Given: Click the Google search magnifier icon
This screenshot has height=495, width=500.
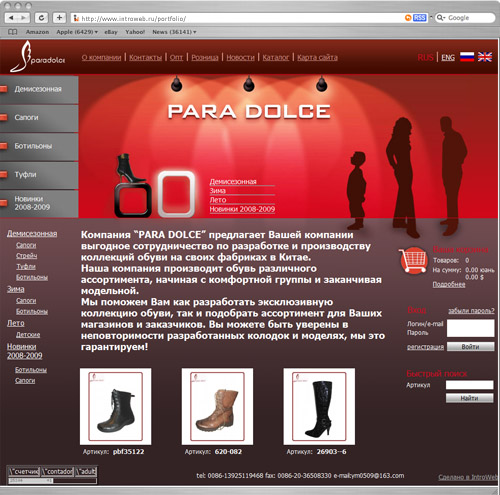Looking at the screenshot, I should click(x=441, y=18).
